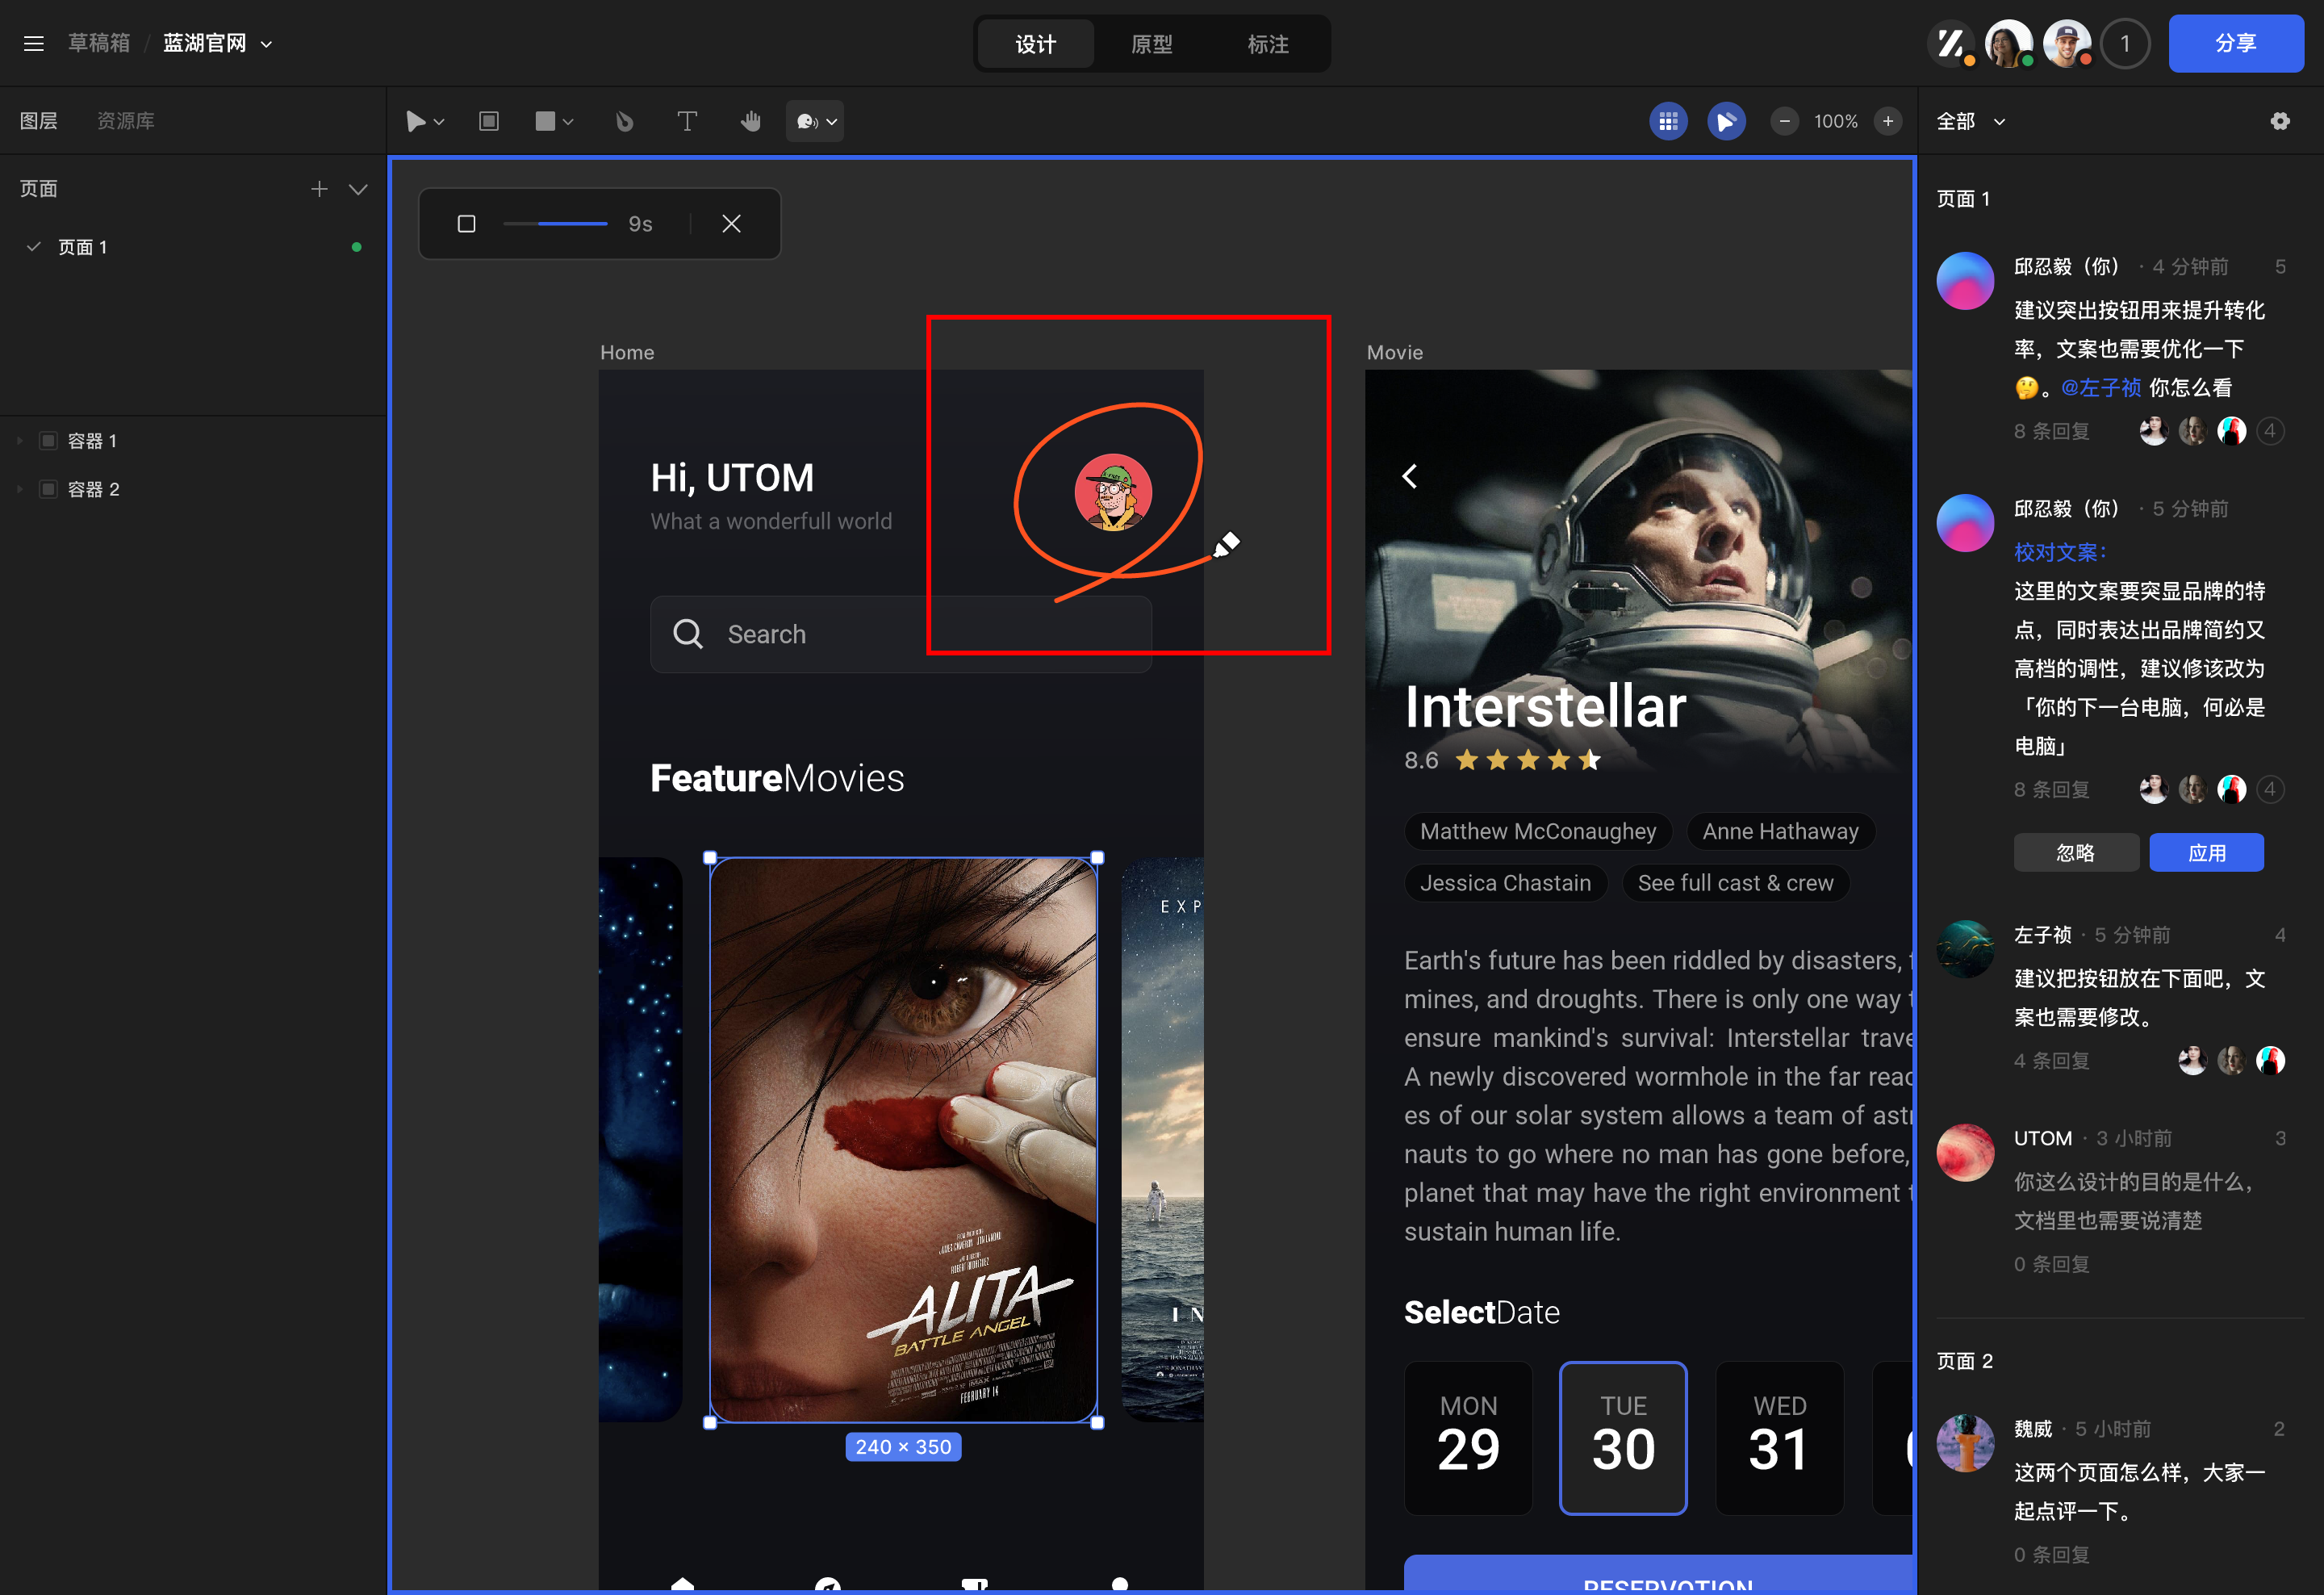The height and width of the screenshot is (1595, 2324).
Task: Open the 资源库 panel tab
Action: click(126, 121)
